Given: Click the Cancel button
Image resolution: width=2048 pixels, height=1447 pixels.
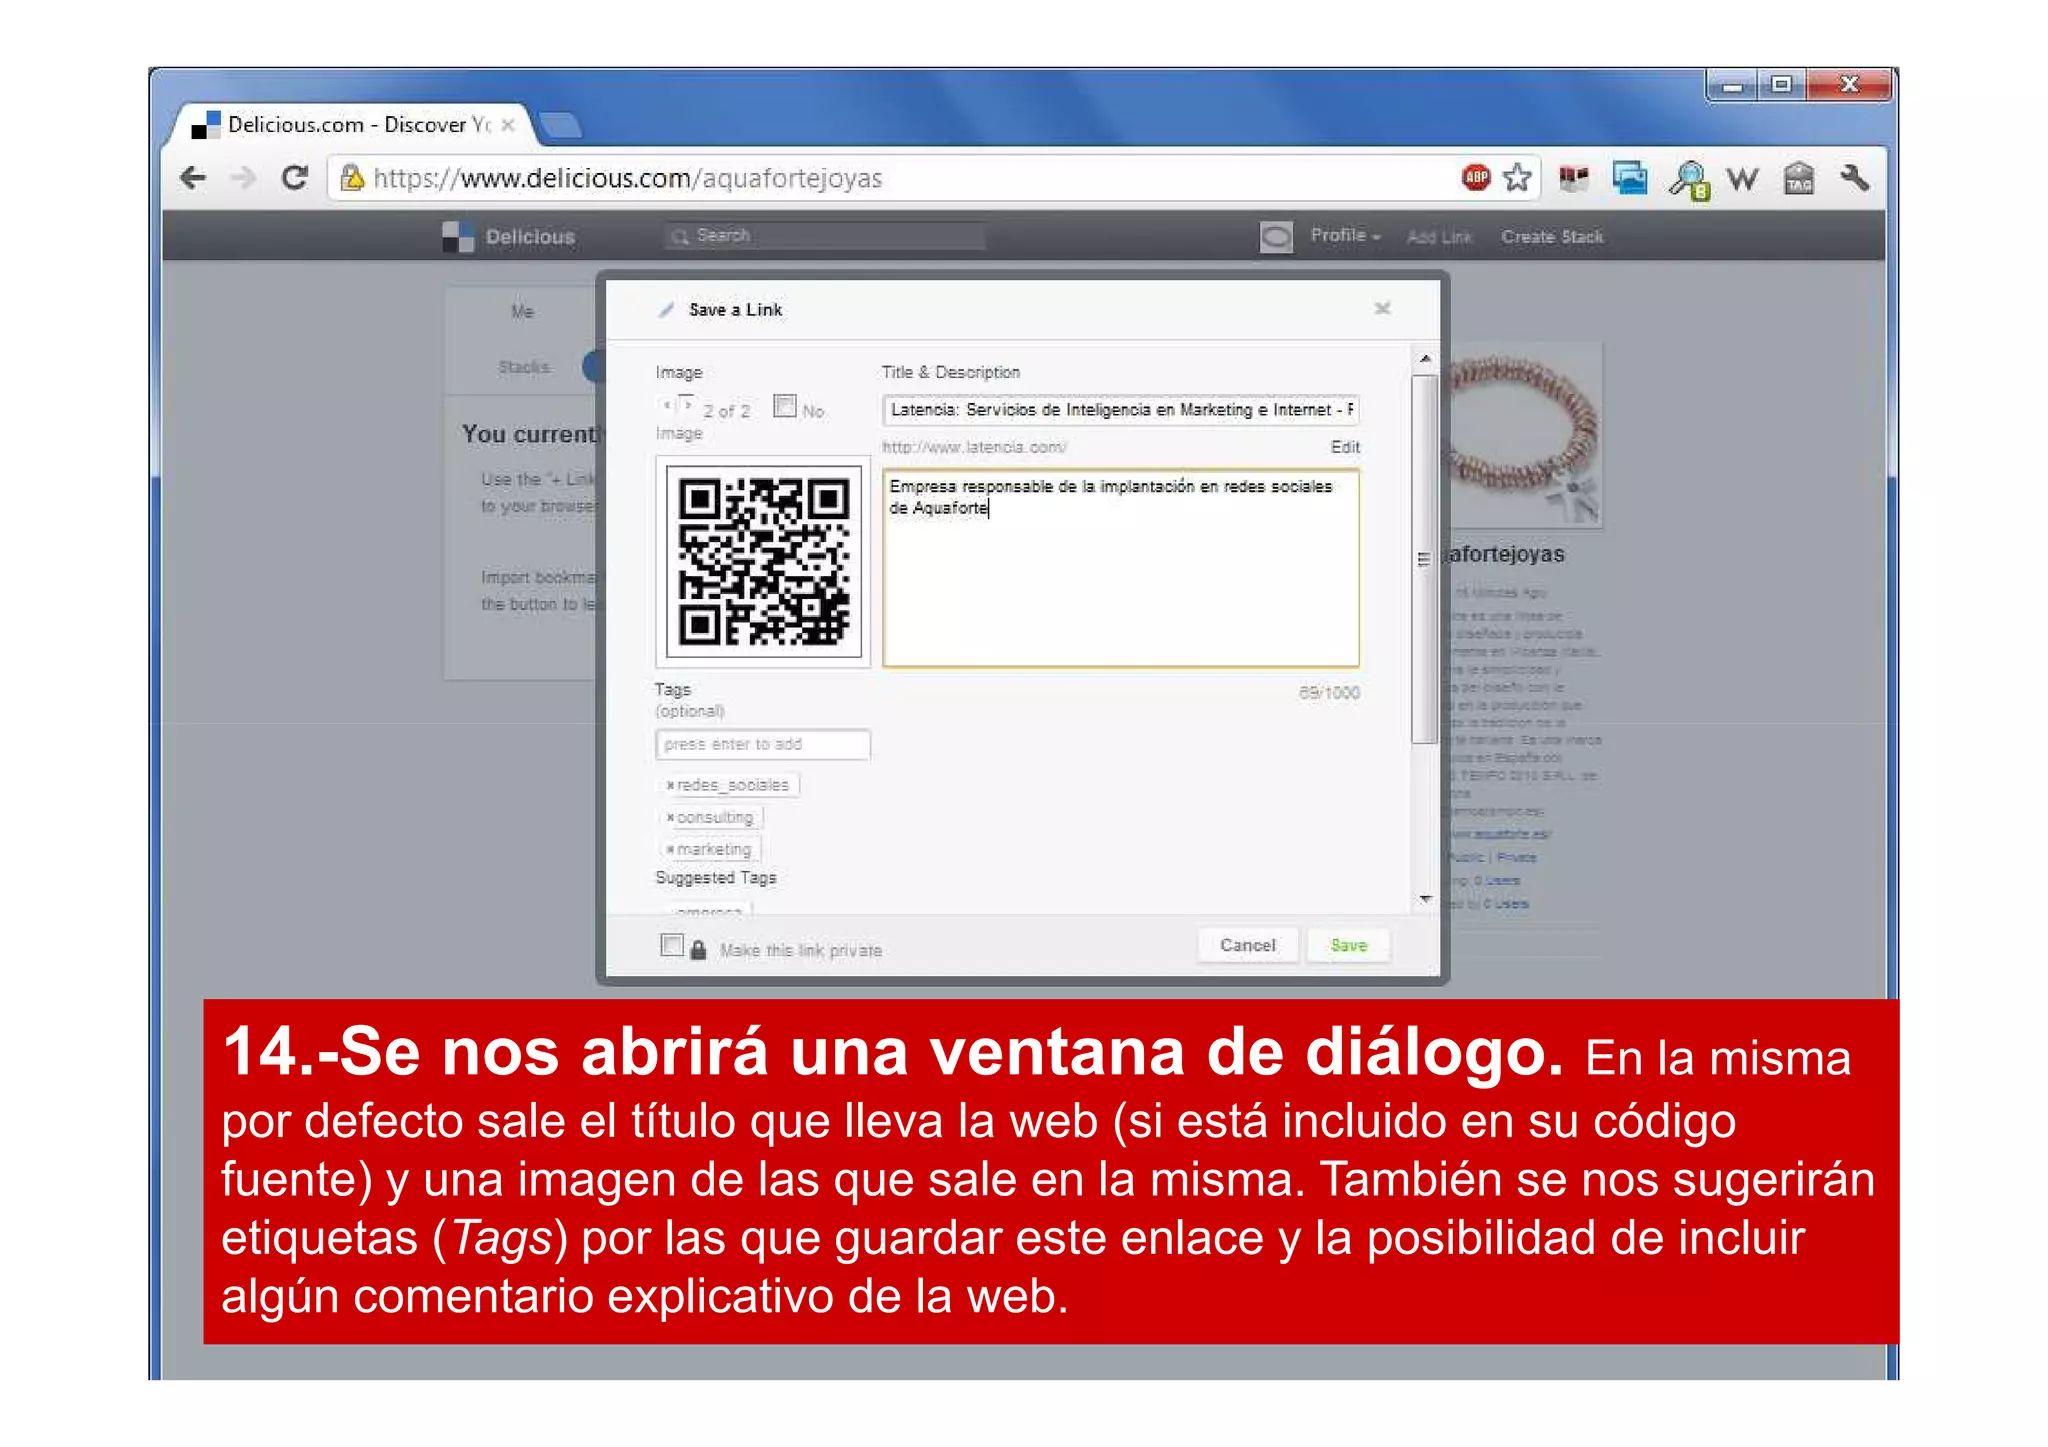Looking at the screenshot, I should coord(1248,945).
